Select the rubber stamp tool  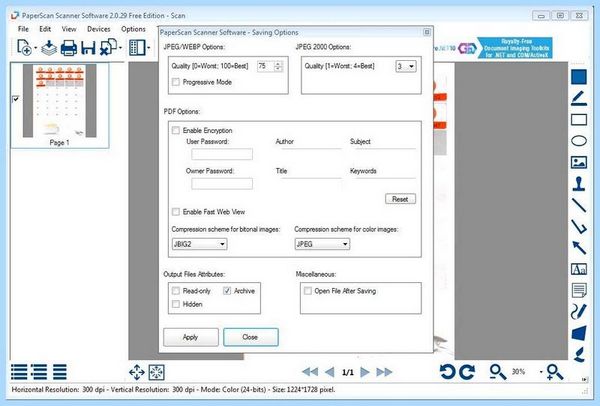click(579, 183)
